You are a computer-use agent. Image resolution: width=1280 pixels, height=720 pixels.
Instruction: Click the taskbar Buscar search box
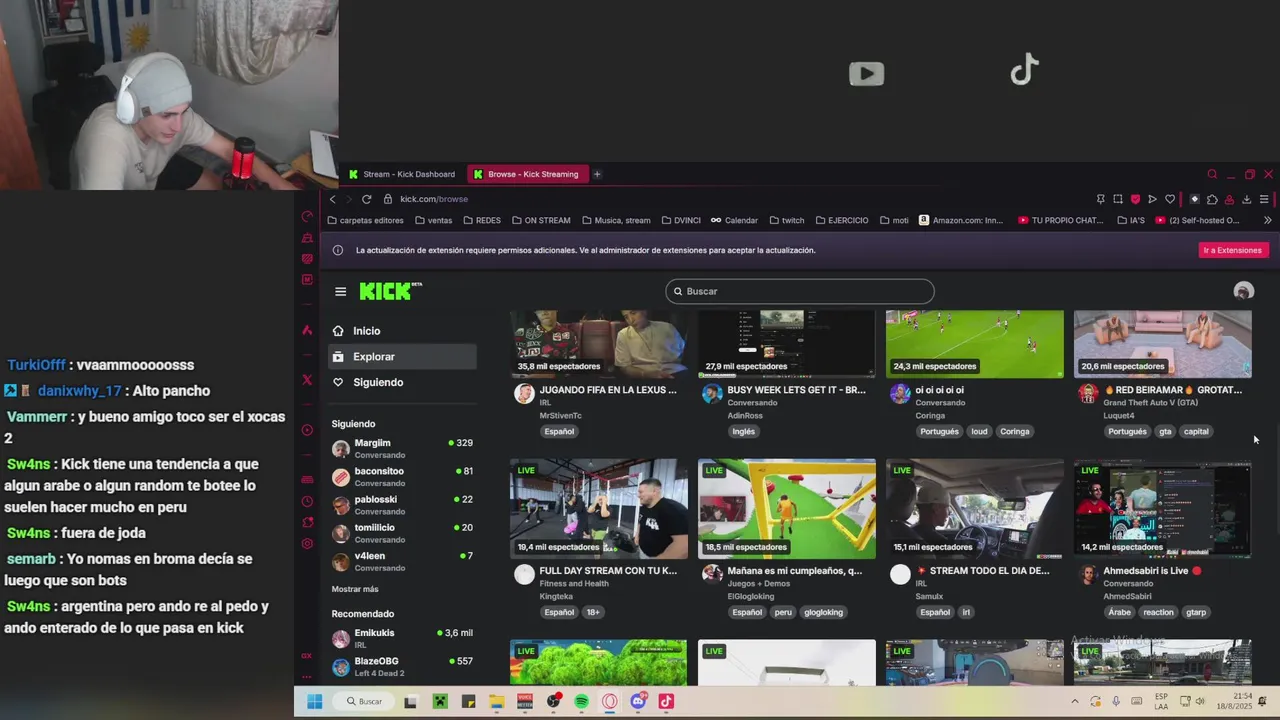364,702
